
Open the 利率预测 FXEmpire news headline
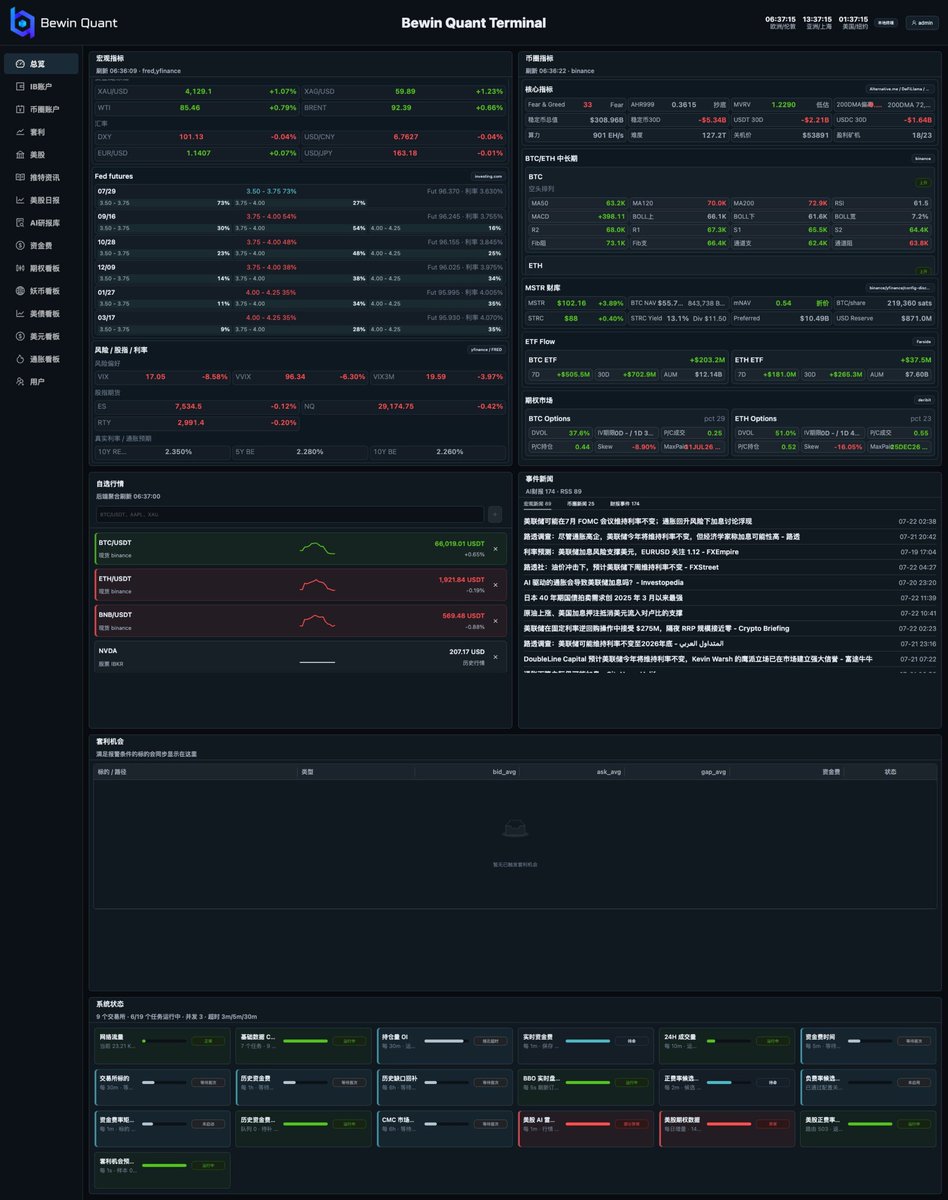[x=631, y=552]
